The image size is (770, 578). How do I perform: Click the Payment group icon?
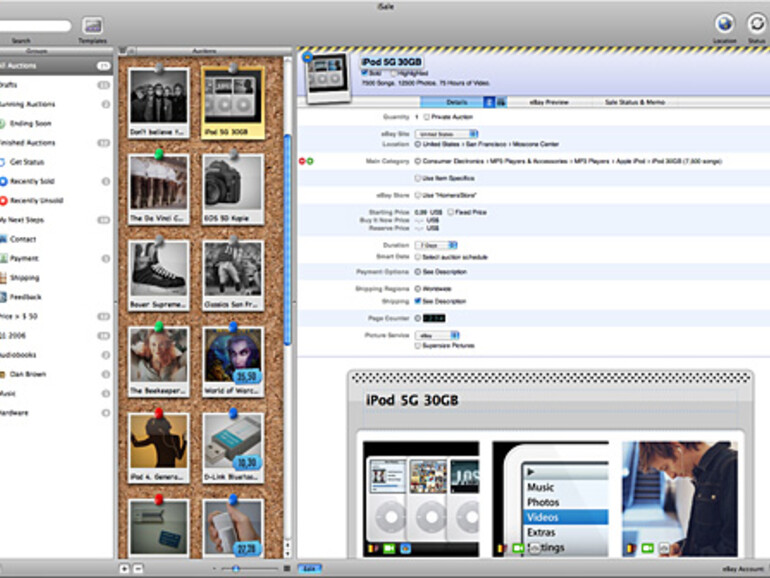3,258
